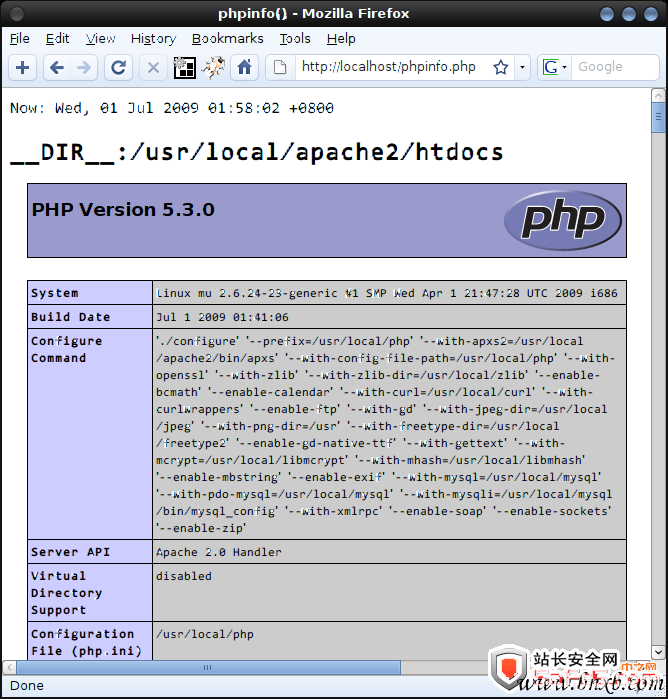Click the "Apache 2.0 Handler" value

219,552
